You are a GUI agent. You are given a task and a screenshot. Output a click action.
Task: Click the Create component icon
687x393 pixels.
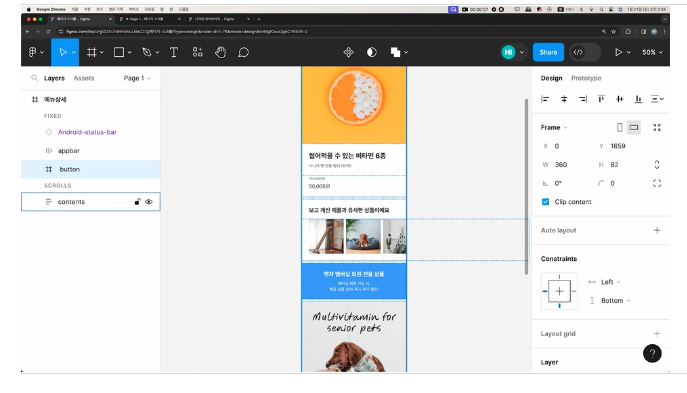[x=348, y=52]
